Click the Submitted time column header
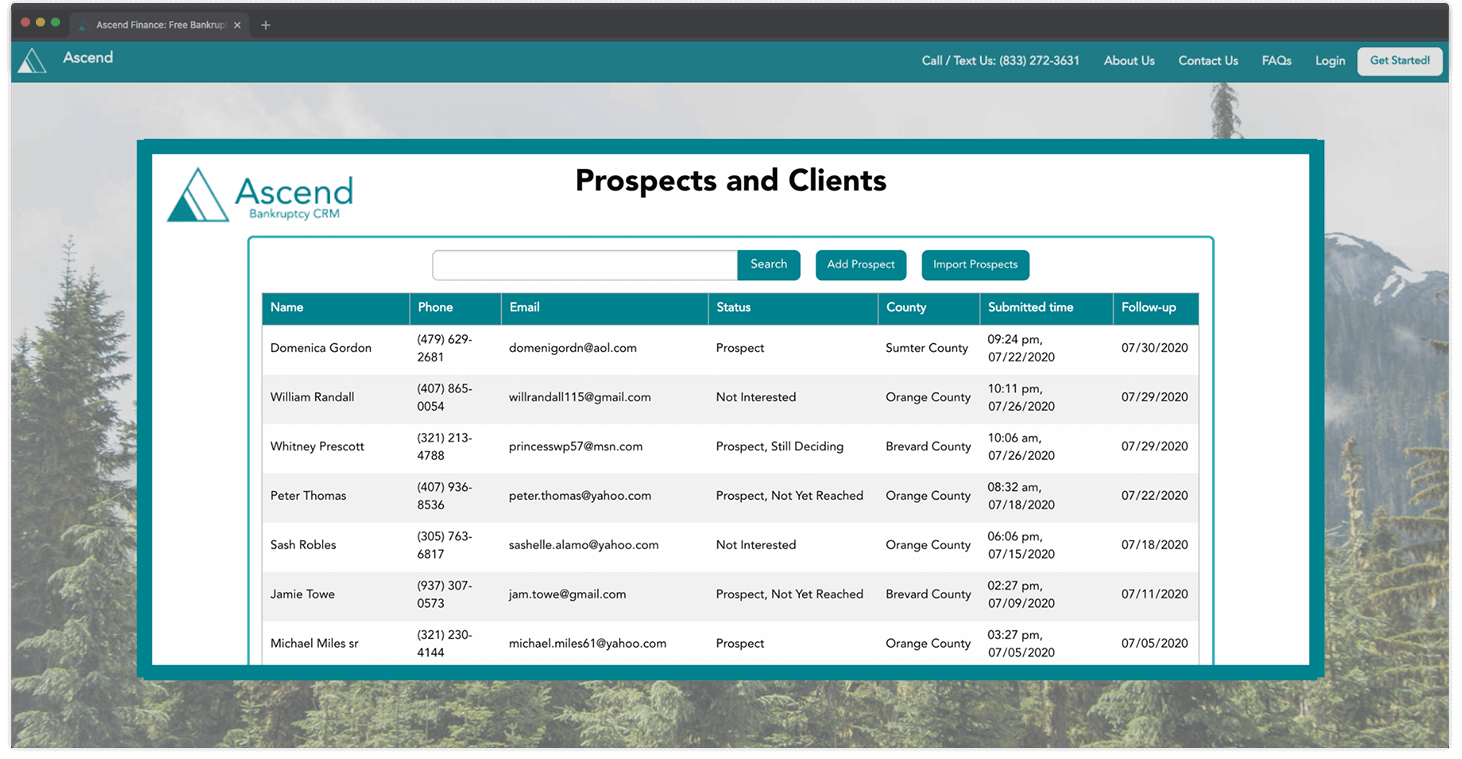Viewport: 1462px width, 759px height. (x=1030, y=307)
